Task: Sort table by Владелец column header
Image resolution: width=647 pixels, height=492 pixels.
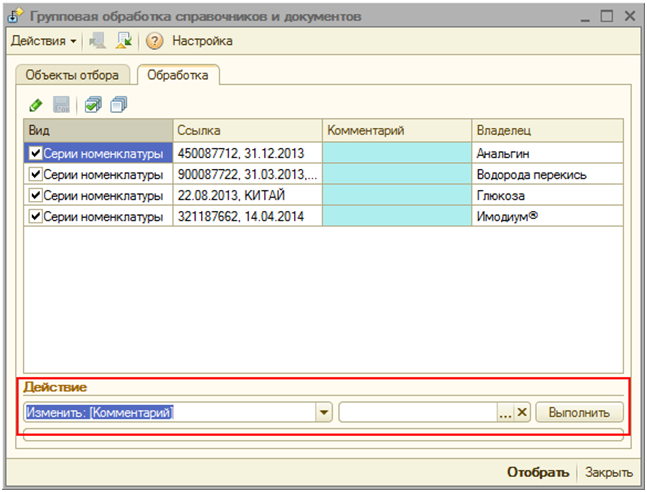Action: click(x=546, y=130)
